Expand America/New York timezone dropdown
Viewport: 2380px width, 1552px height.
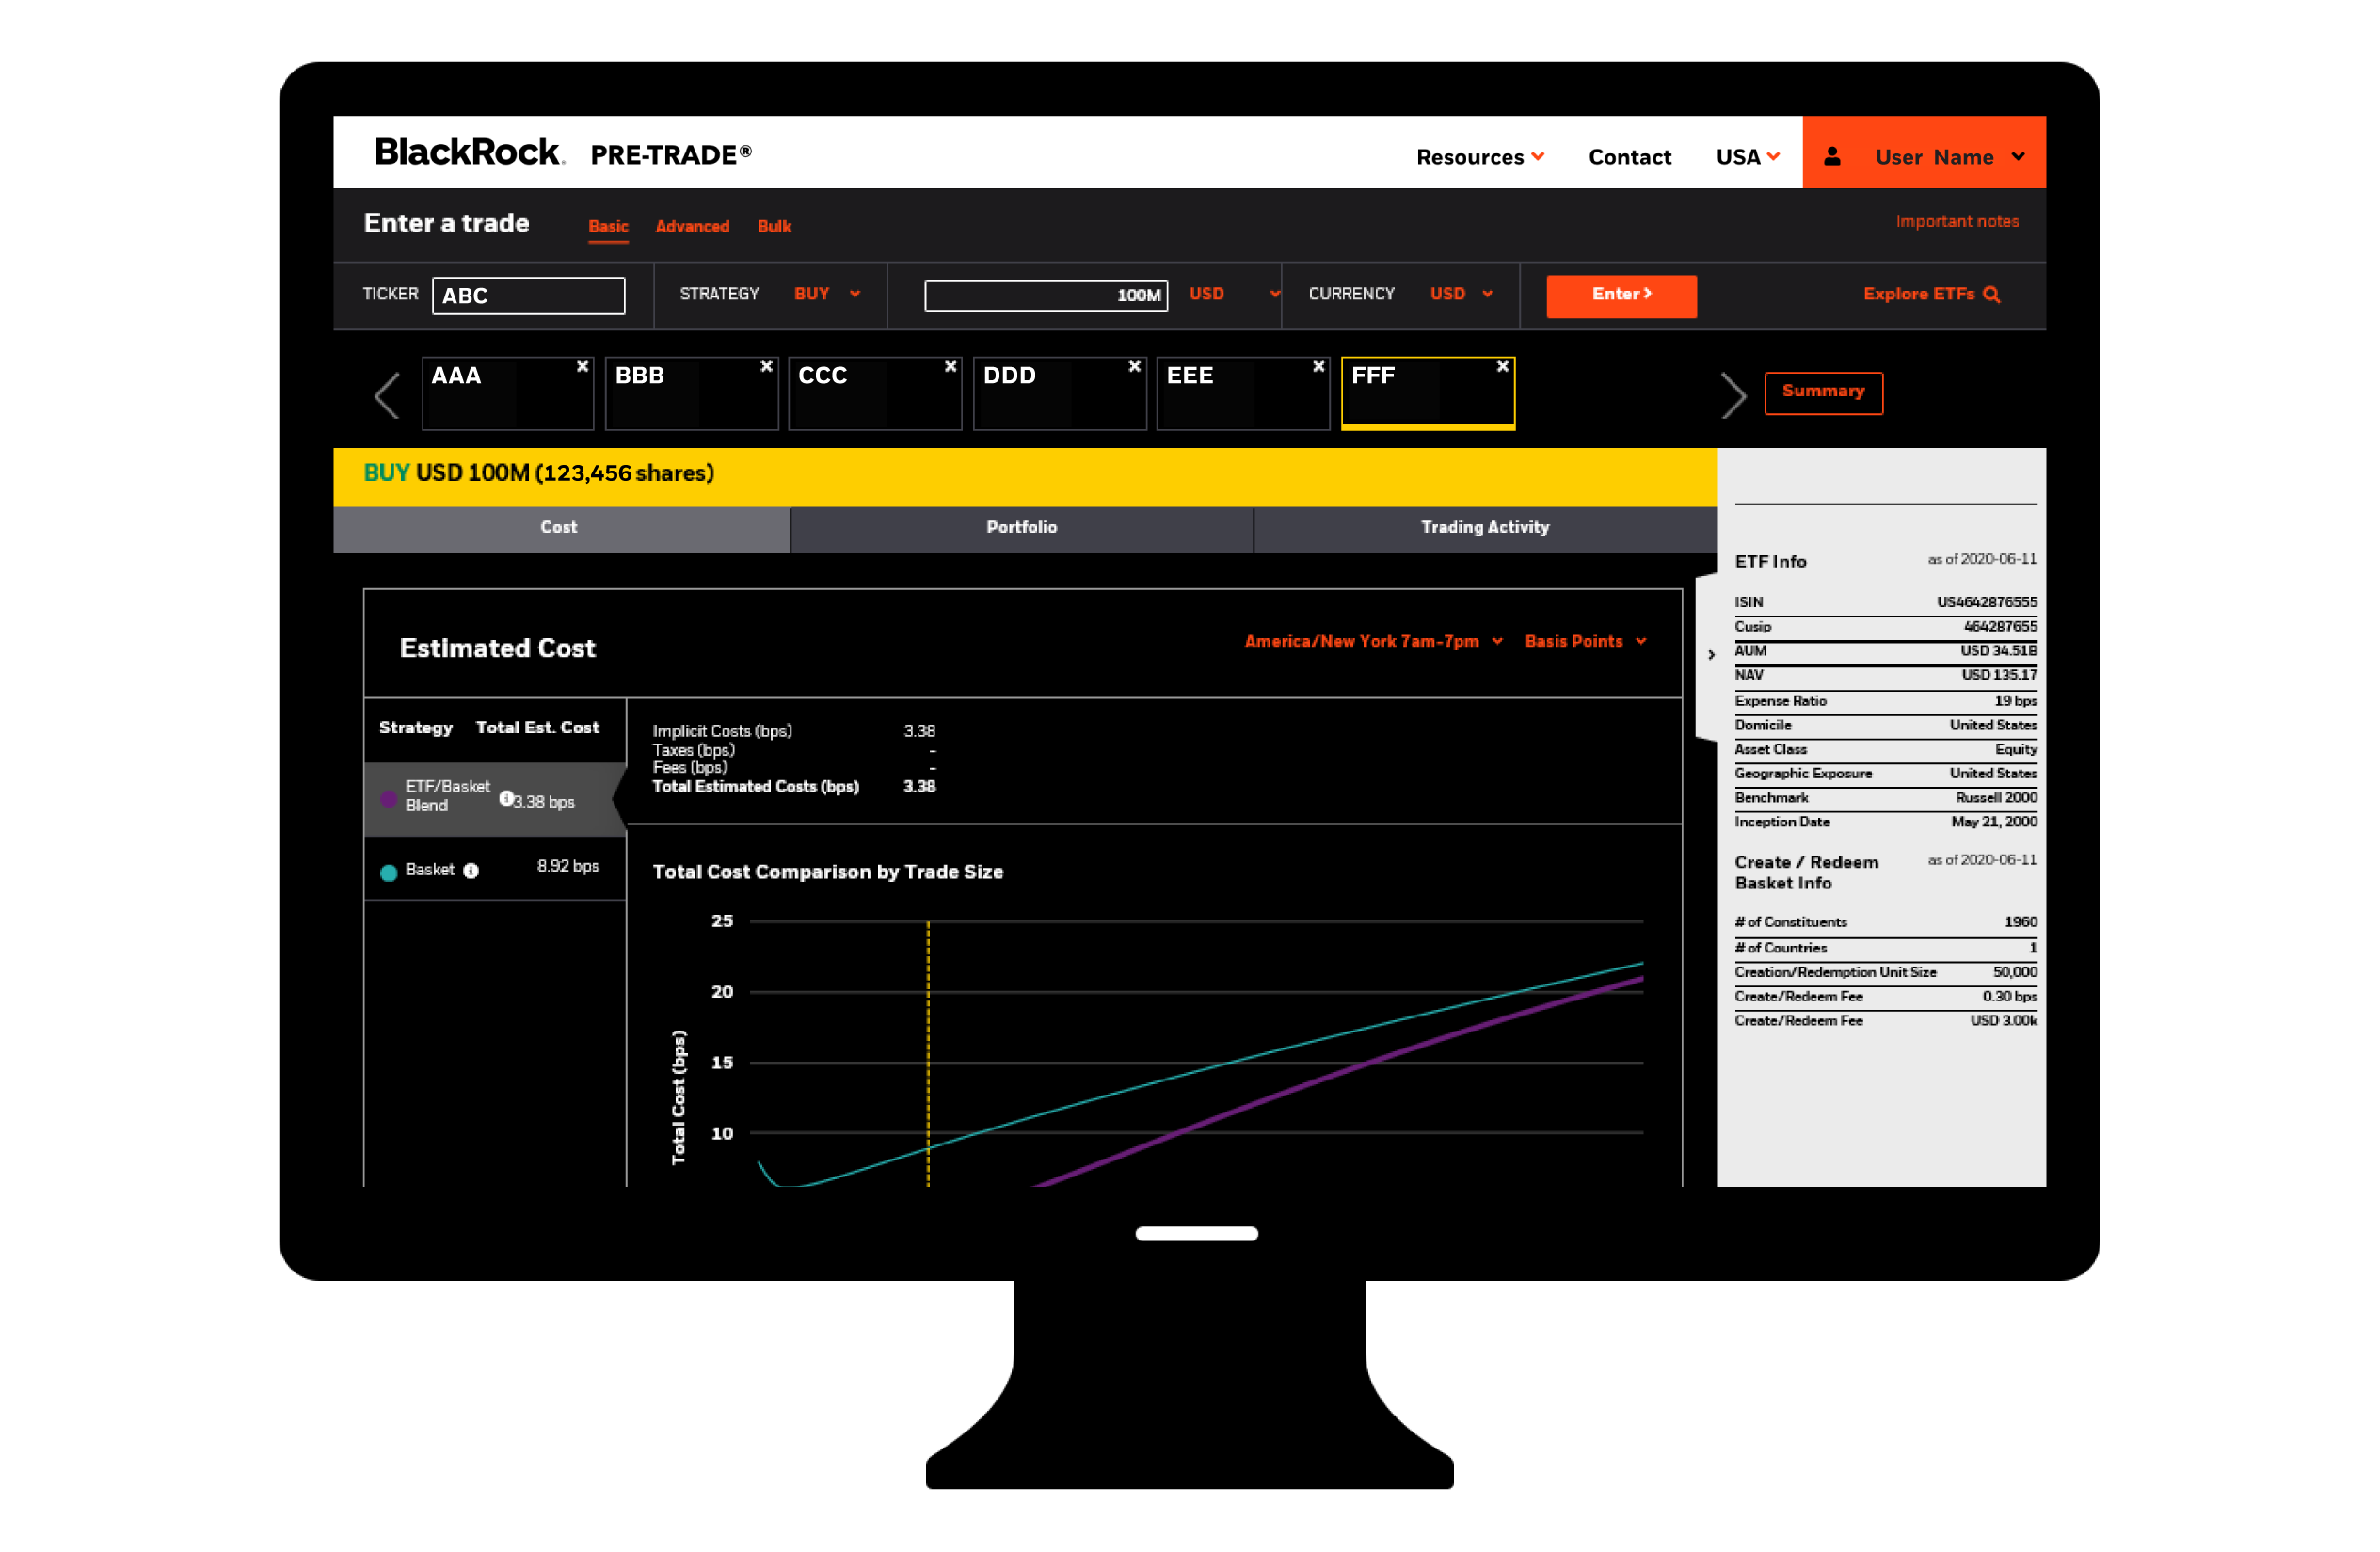point(1372,641)
